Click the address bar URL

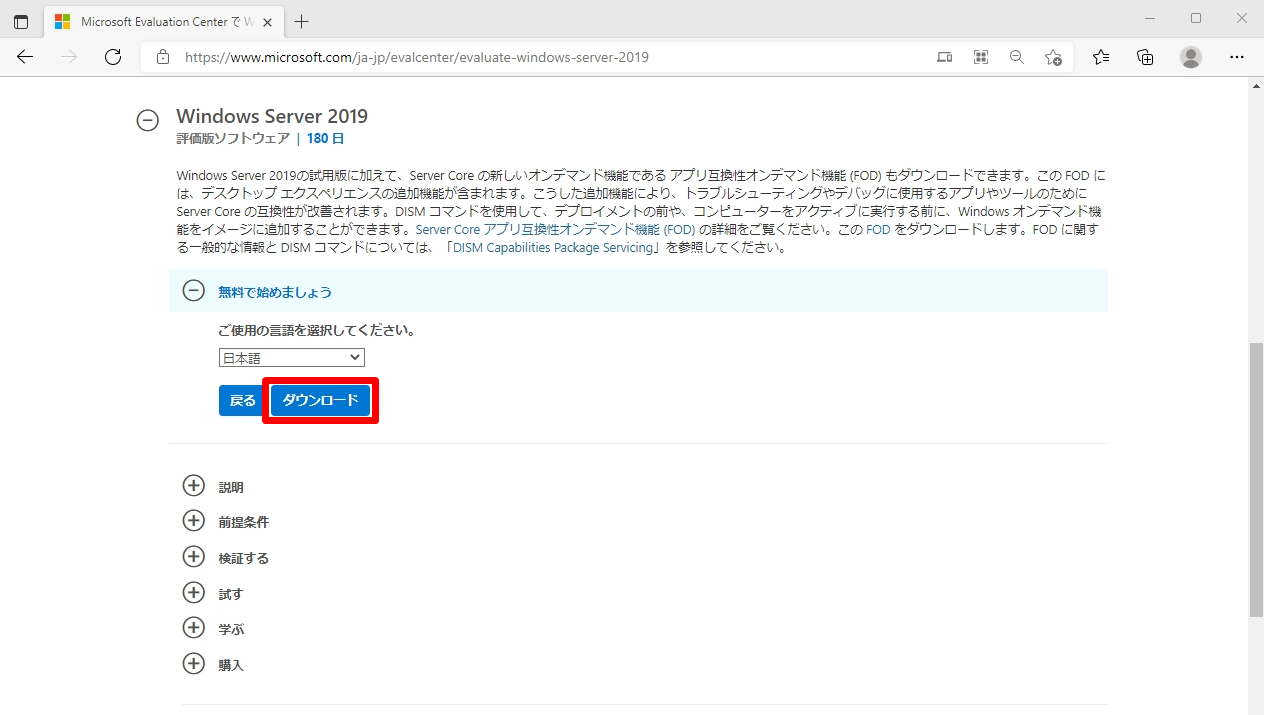pos(417,57)
